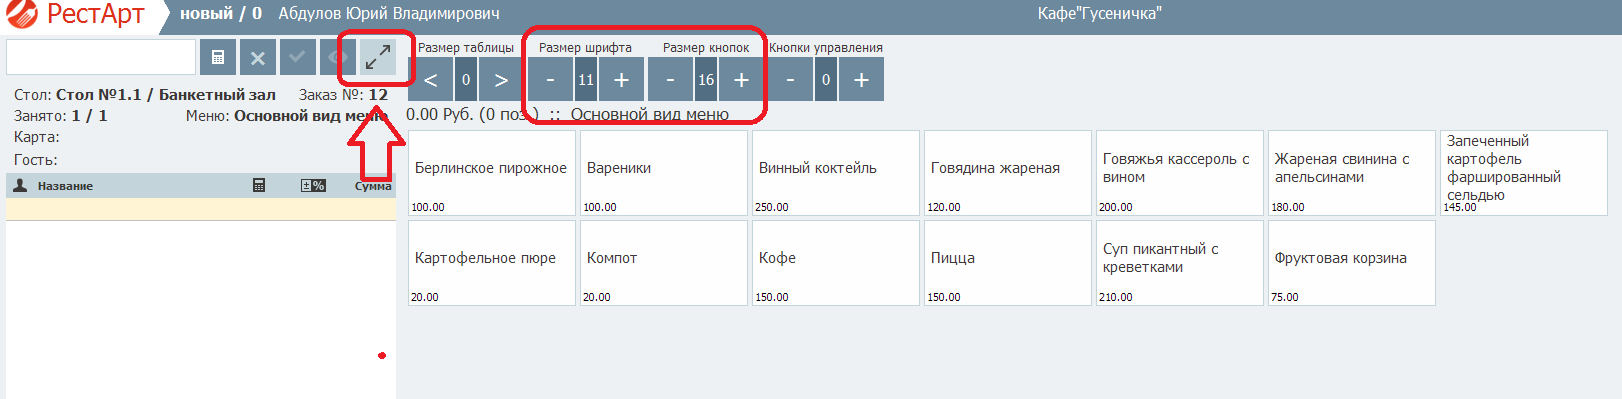Image resolution: width=1622 pixels, height=399 pixels.
Task: Click the person icon in table header
Action: click(x=20, y=185)
